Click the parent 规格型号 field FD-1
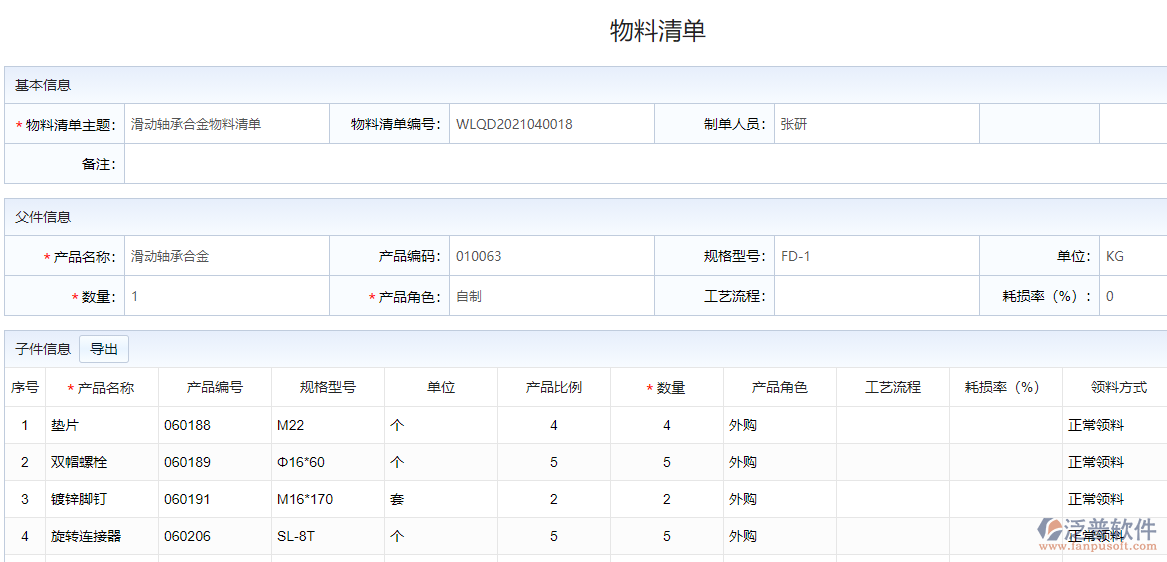Viewport: 1167px width, 562px height. pyautogui.click(x=876, y=256)
